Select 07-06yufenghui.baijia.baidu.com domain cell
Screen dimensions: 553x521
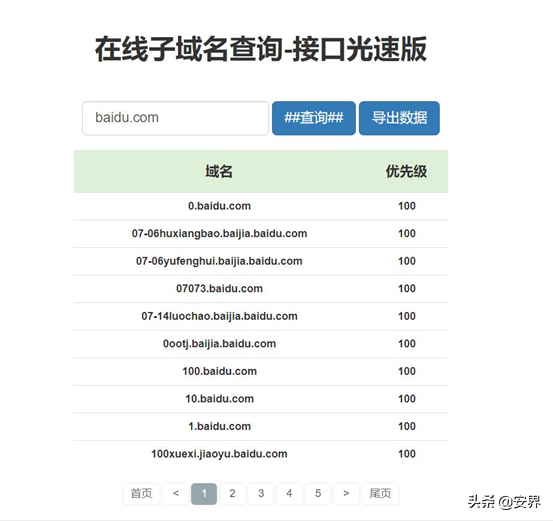click(x=219, y=261)
